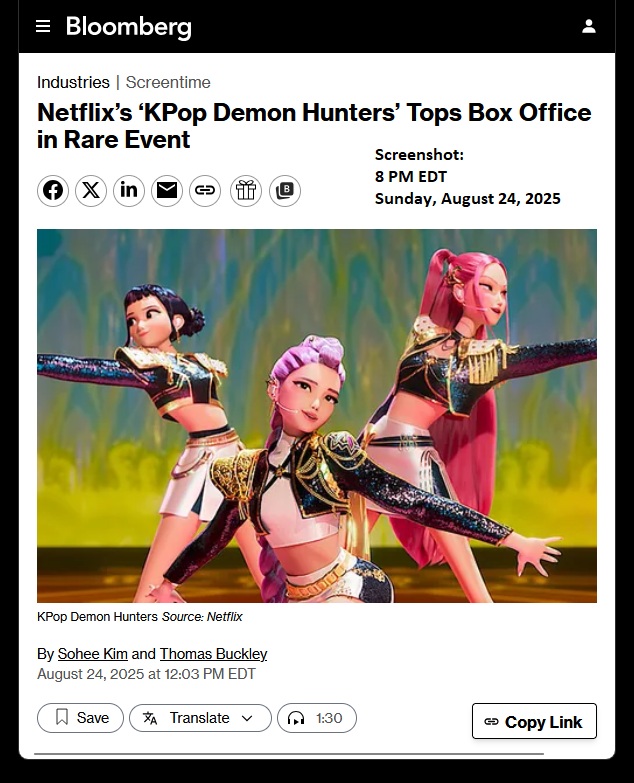The height and width of the screenshot is (783, 634).
Task: Click the Bloomberg logo
Action: [129, 27]
